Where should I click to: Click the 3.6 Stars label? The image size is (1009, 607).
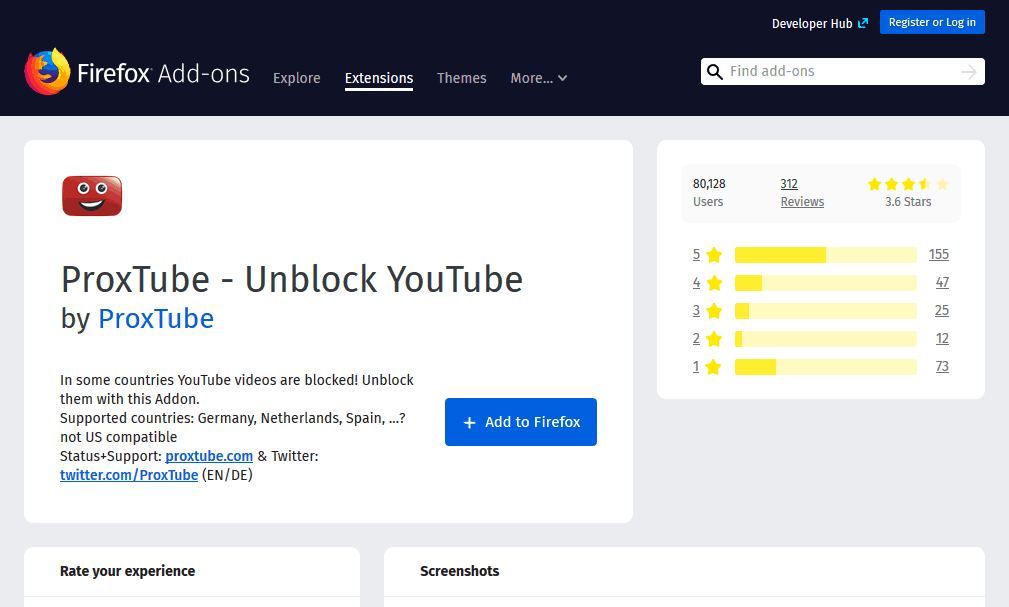908,201
